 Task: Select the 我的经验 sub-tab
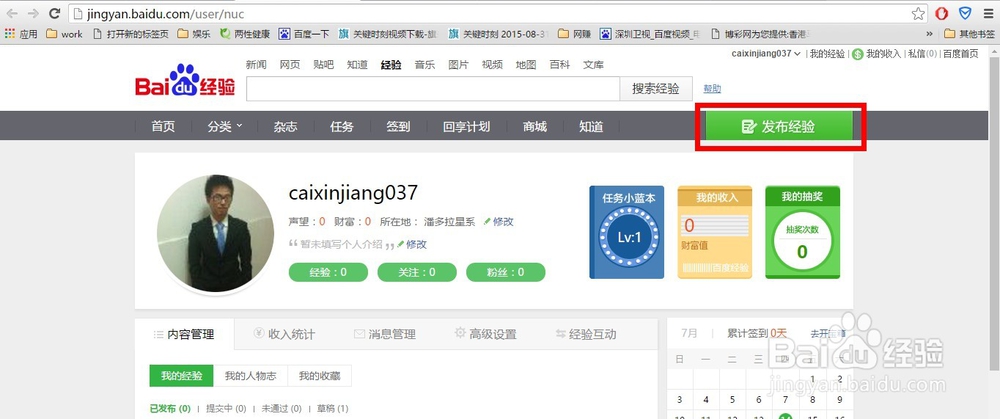point(182,376)
